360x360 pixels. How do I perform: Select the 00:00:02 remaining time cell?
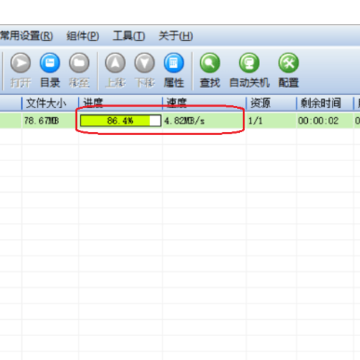click(318, 121)
